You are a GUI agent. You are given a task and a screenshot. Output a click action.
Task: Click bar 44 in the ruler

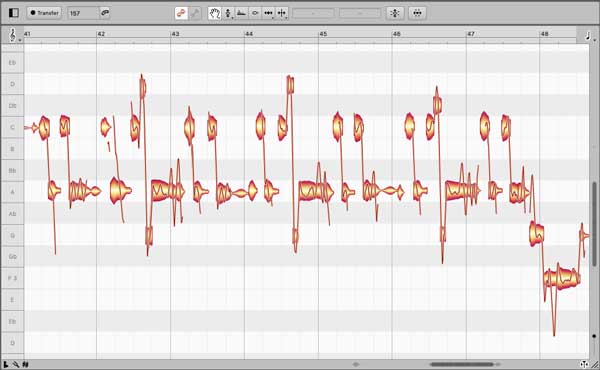(x=249, y=34)
